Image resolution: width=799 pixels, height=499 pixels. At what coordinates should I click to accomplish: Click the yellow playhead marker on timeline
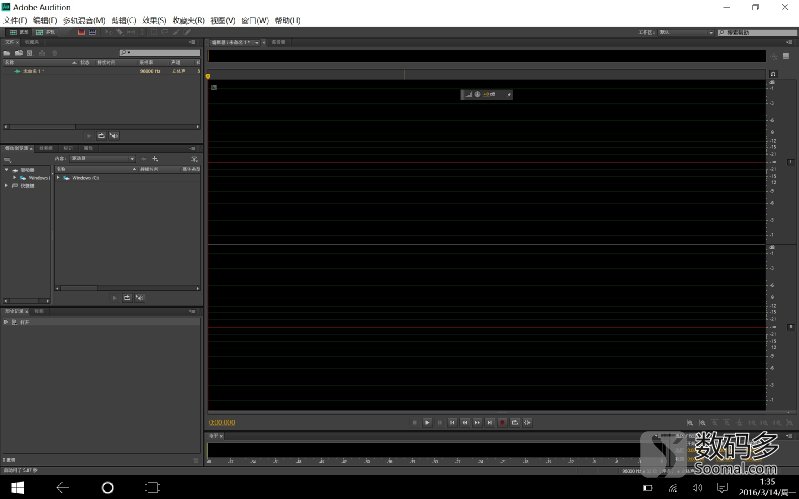[x=208, y=76]
